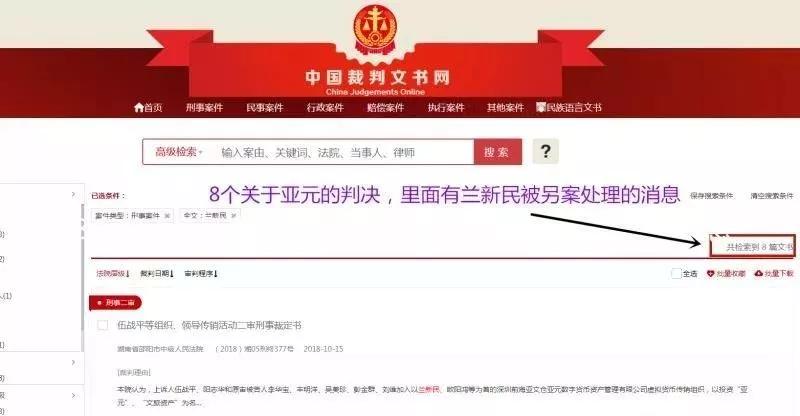
Task: Check the 全选 select-all checkbox
Action: point(676,274)
